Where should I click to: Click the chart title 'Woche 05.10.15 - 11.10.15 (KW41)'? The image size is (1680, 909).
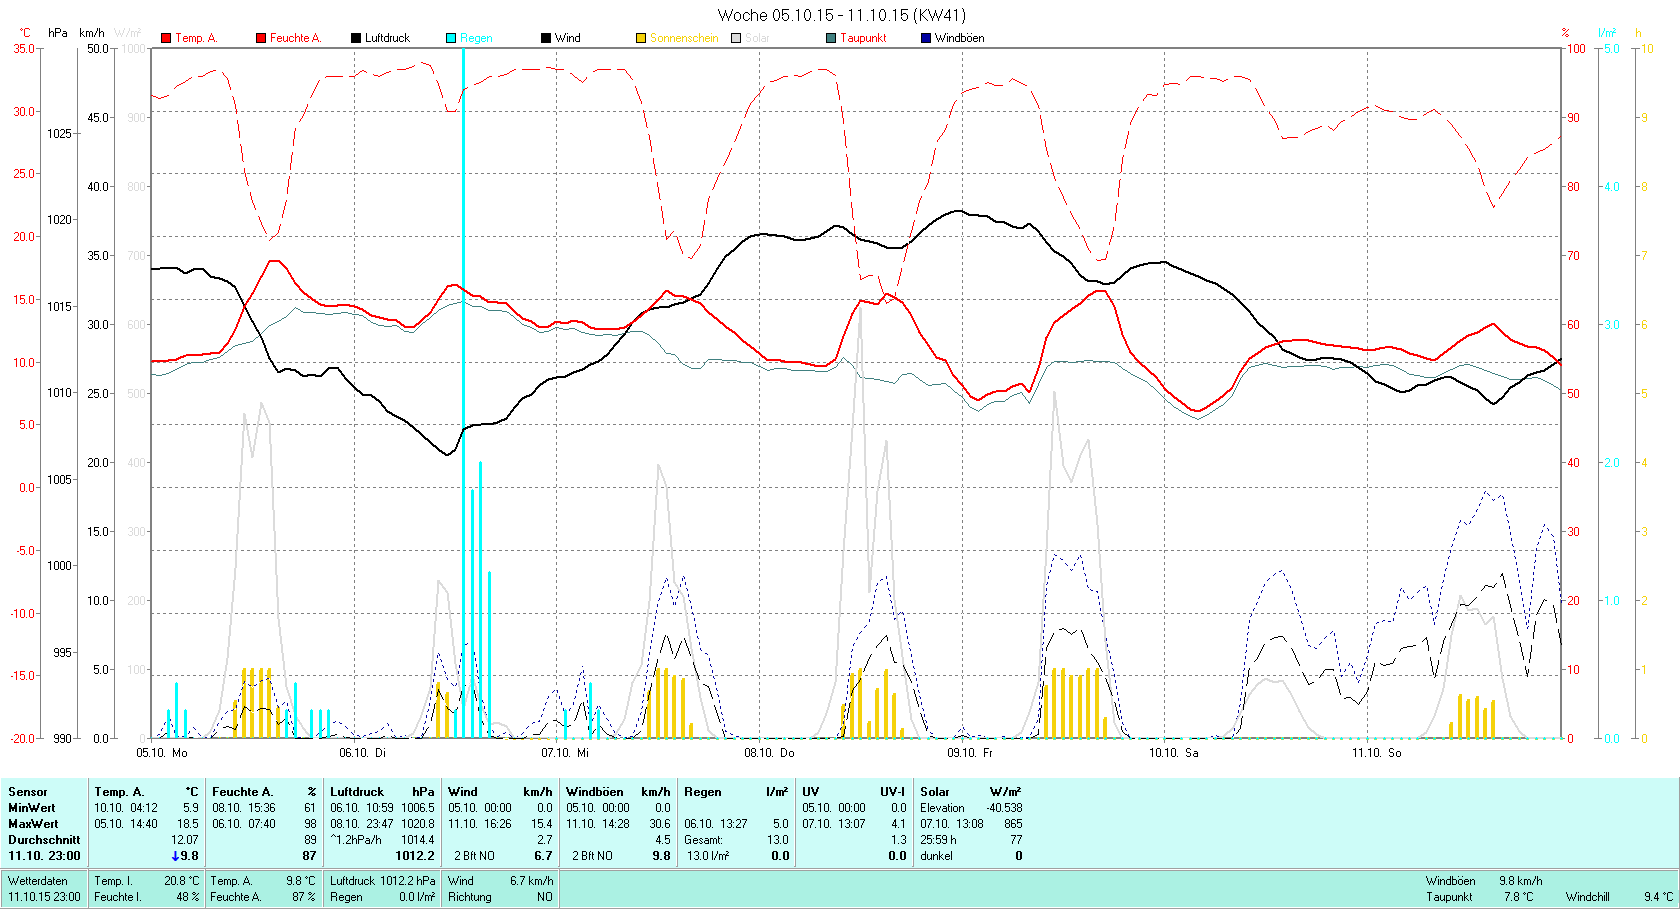click(842, 15)
